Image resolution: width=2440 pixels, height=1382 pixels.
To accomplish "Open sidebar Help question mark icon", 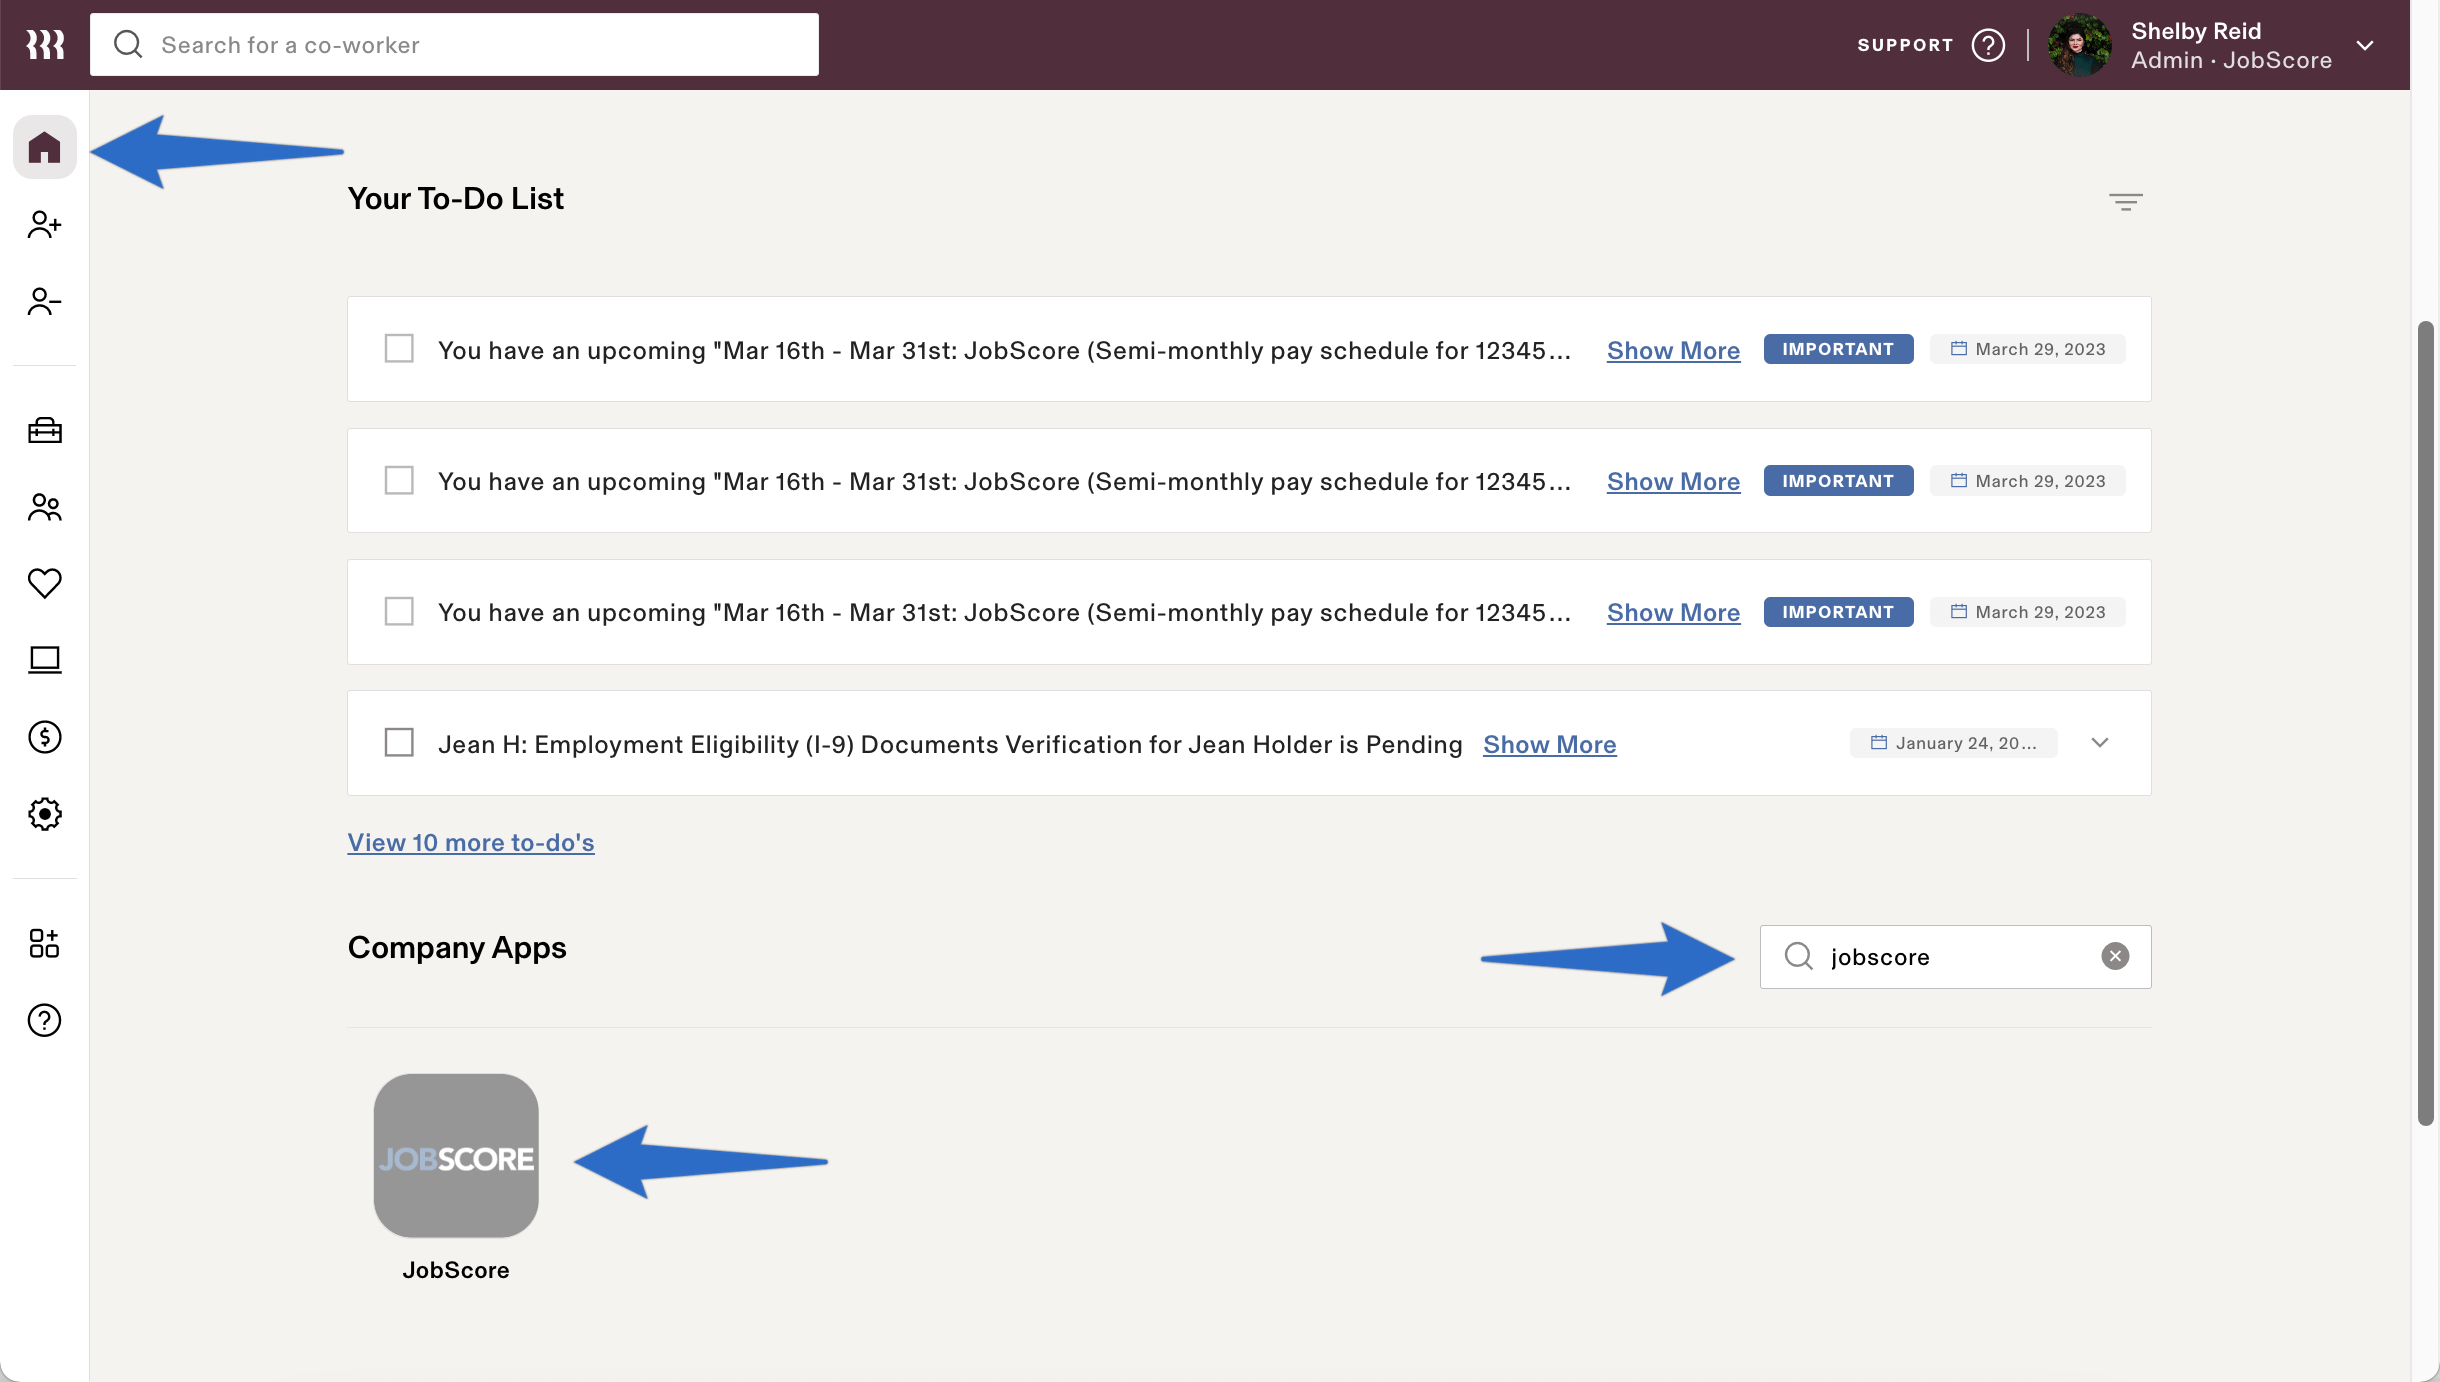I will (x=45, y=1020).
